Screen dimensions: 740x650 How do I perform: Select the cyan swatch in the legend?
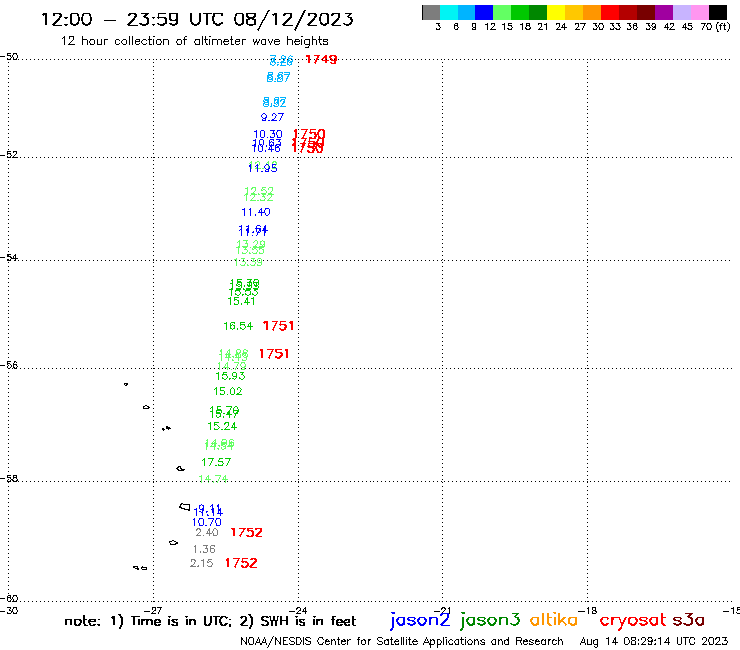449,12
